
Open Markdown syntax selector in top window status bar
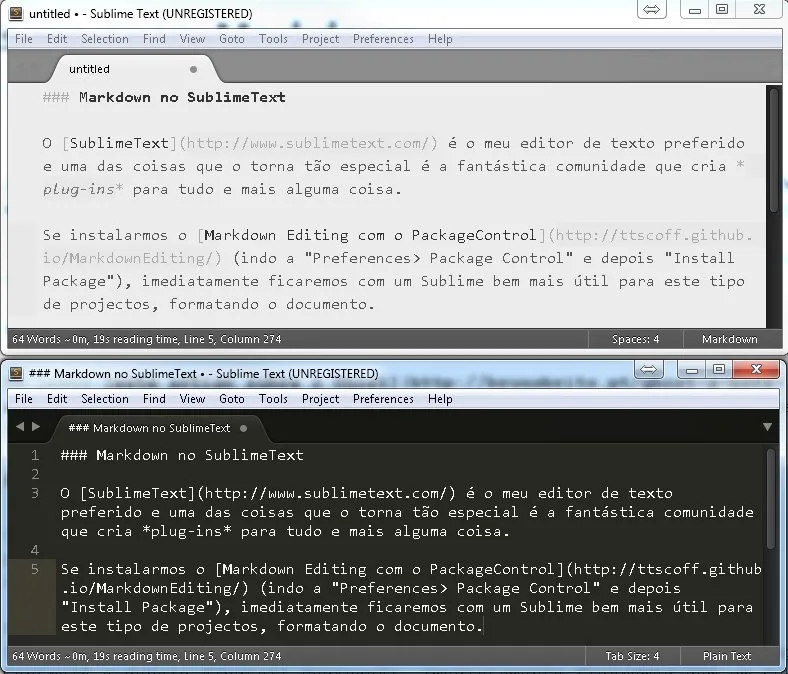[730, 339]
